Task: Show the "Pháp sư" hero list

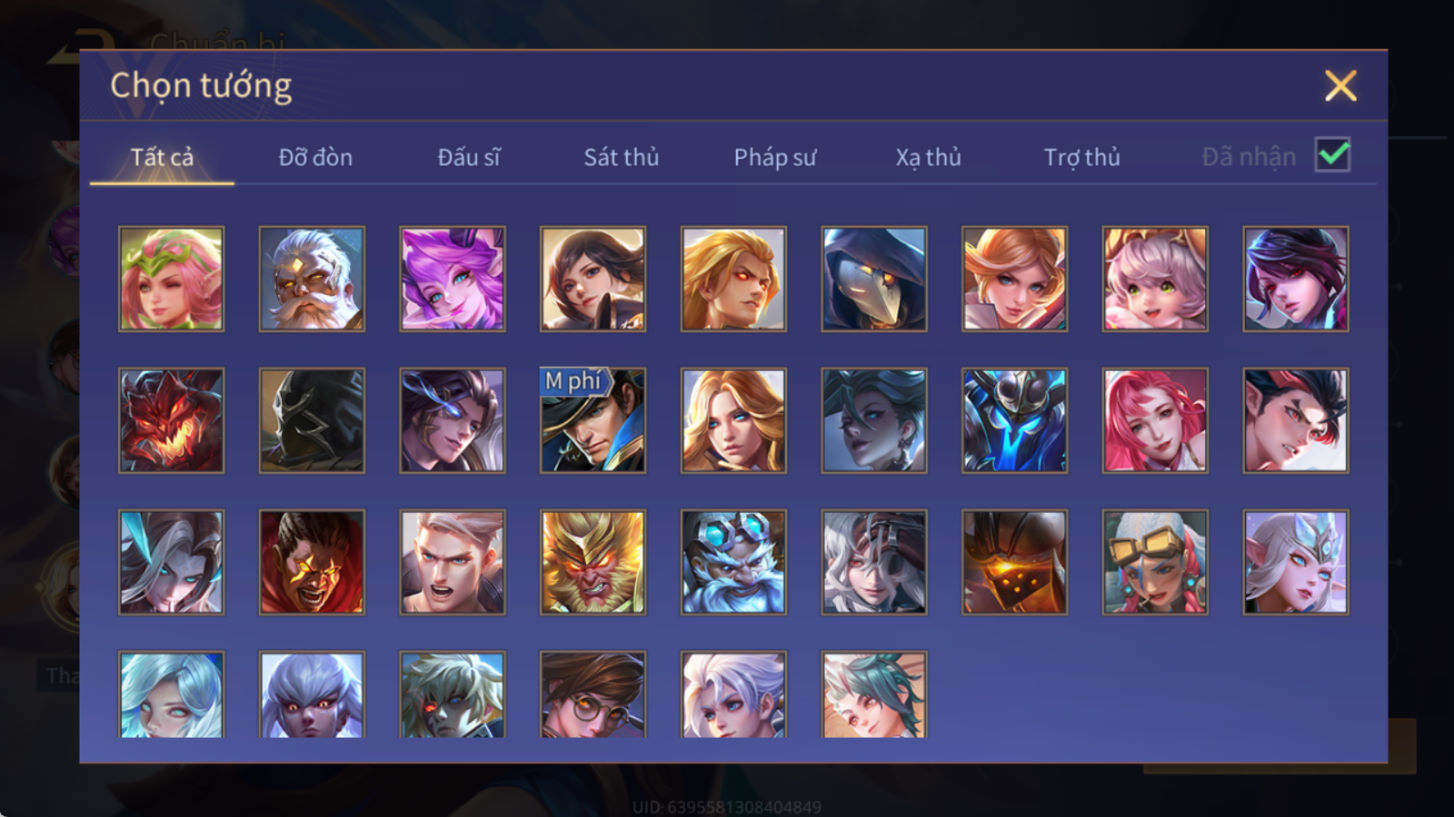Action: [x=775, y=157]
